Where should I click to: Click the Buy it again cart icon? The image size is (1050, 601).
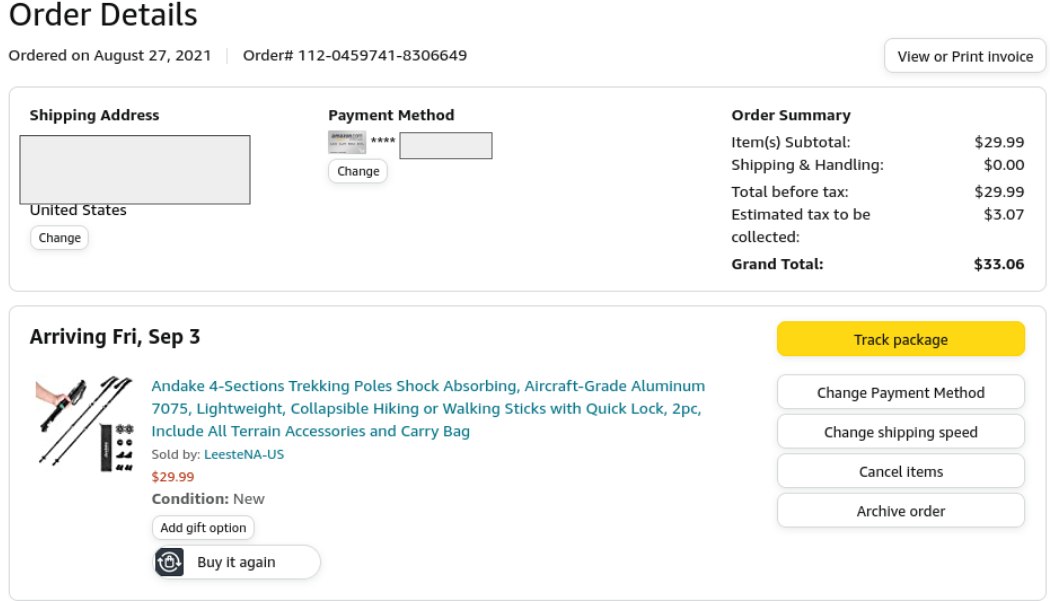coord(170,562)
